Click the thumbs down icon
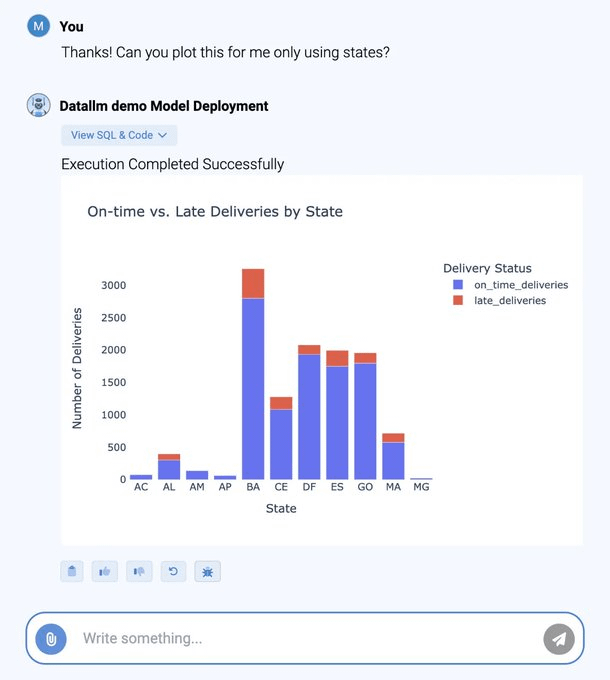610x680 pixels. click(x=139, y=571)
